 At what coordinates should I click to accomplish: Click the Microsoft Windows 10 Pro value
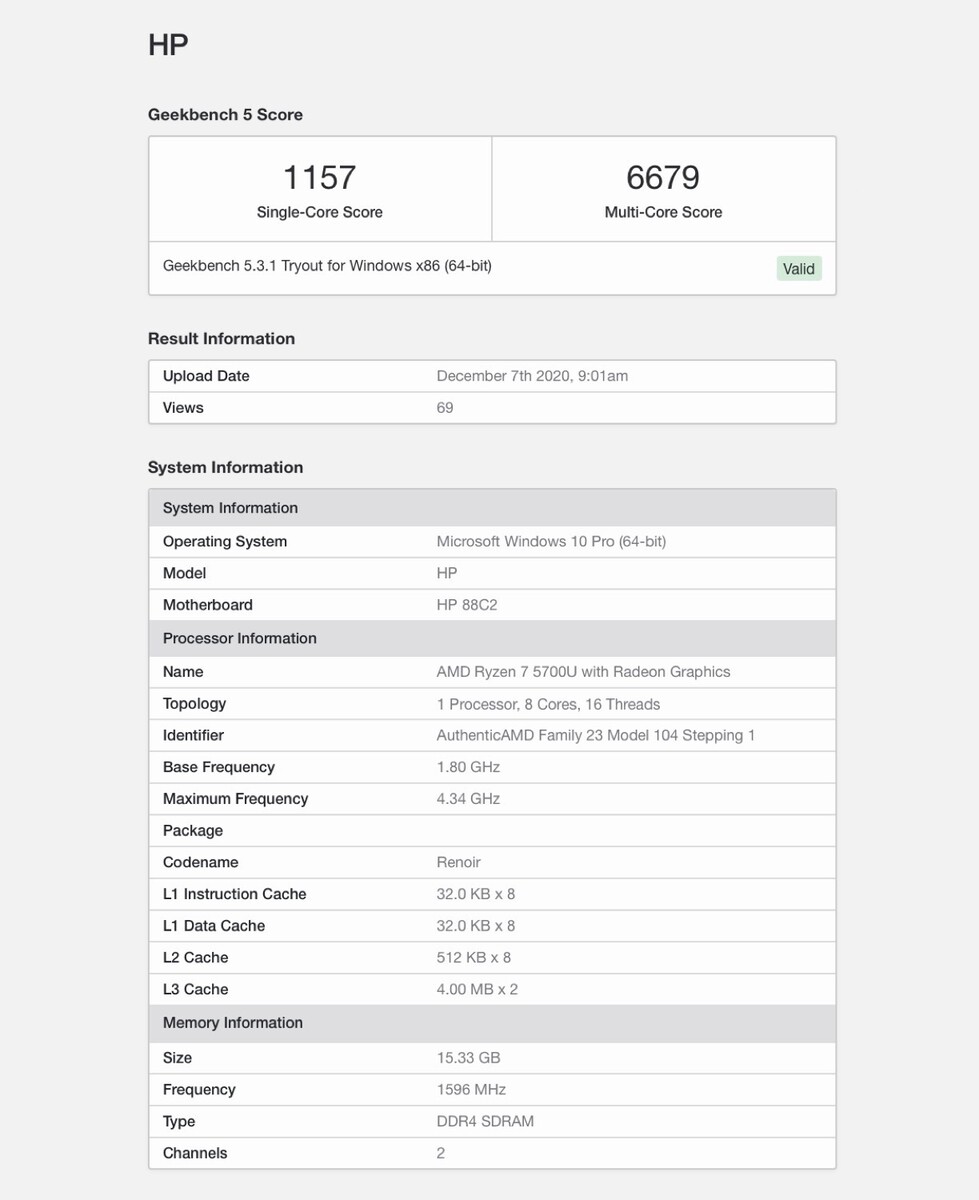click(x=551, y=541)
